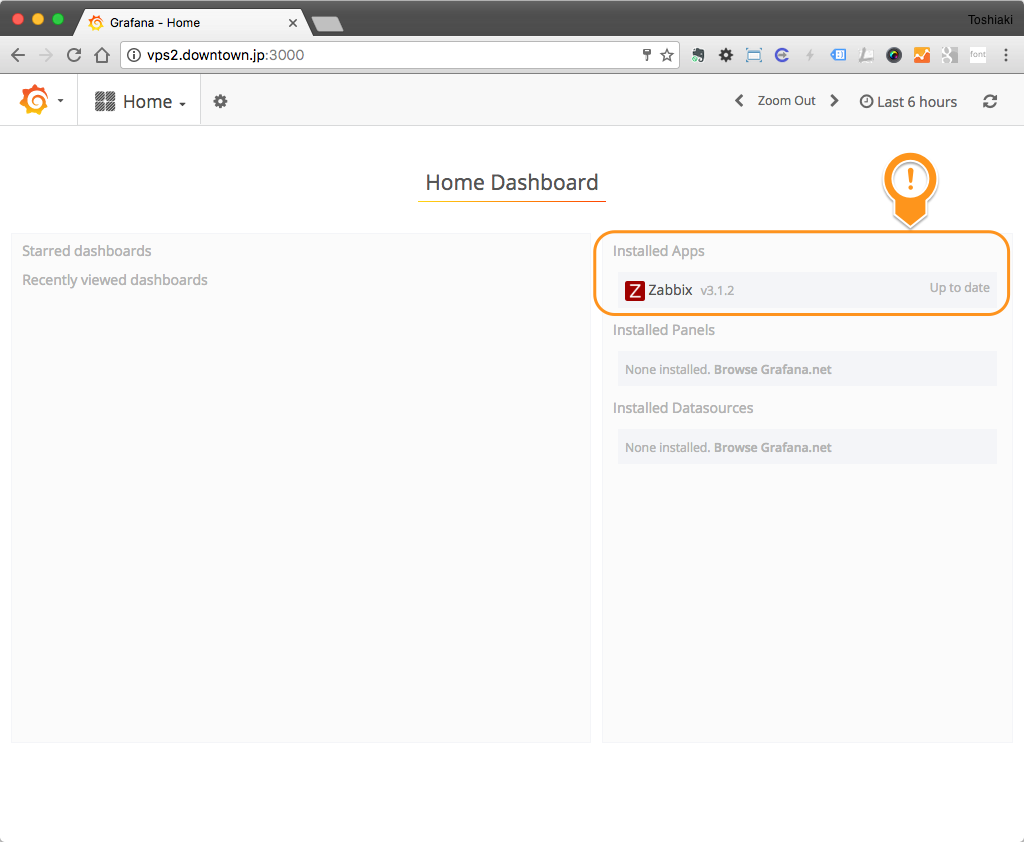Screen dimensions: 1024x842
Task: Open the black gear extension icon
Action: click(x=726, y=55)
